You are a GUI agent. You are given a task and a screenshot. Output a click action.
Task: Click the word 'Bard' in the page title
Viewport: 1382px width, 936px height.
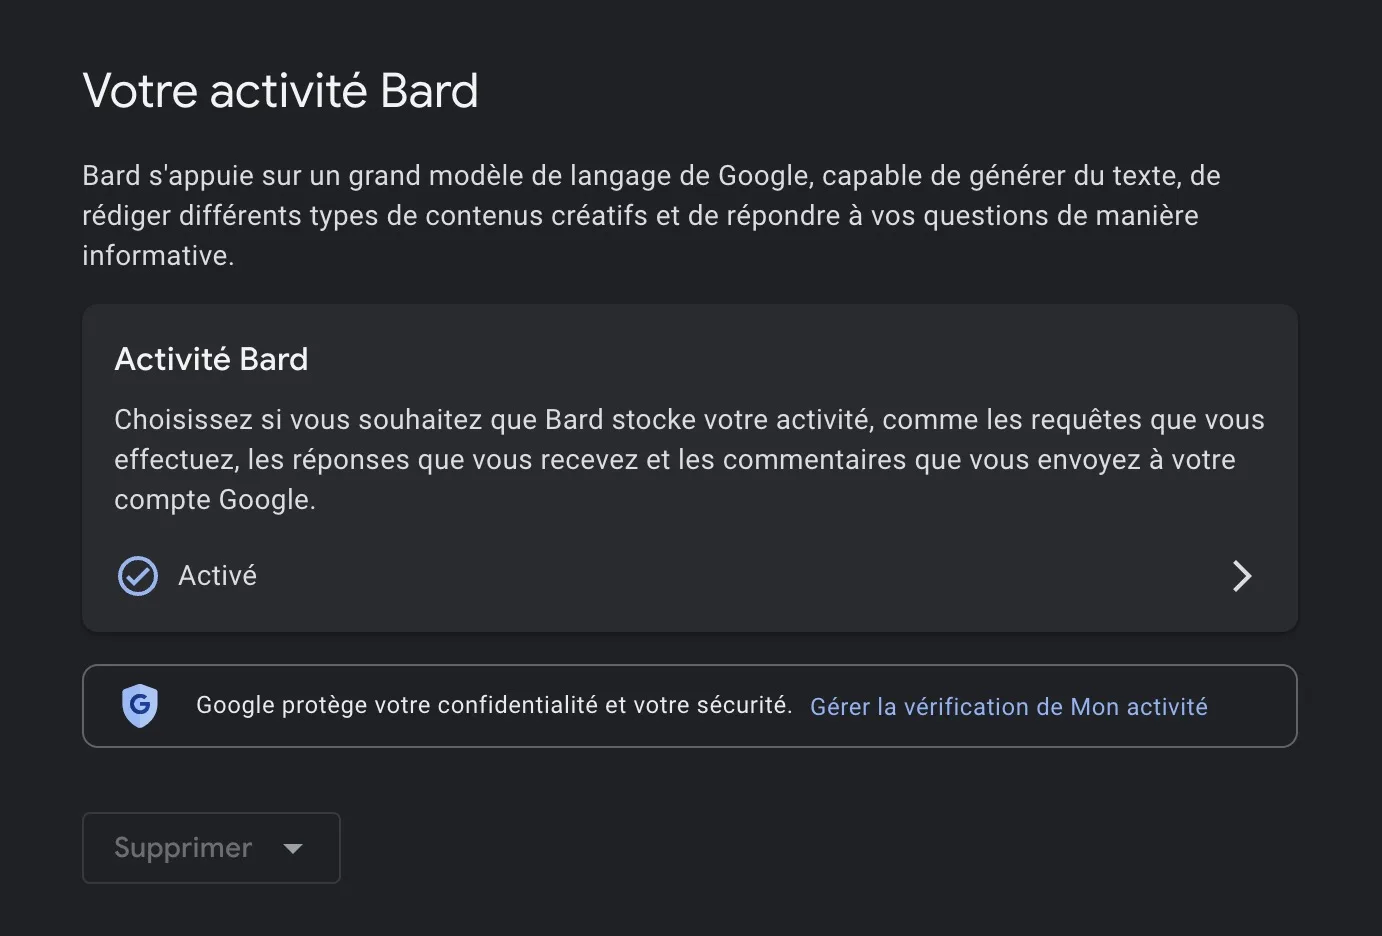click(x=429, y=91)
